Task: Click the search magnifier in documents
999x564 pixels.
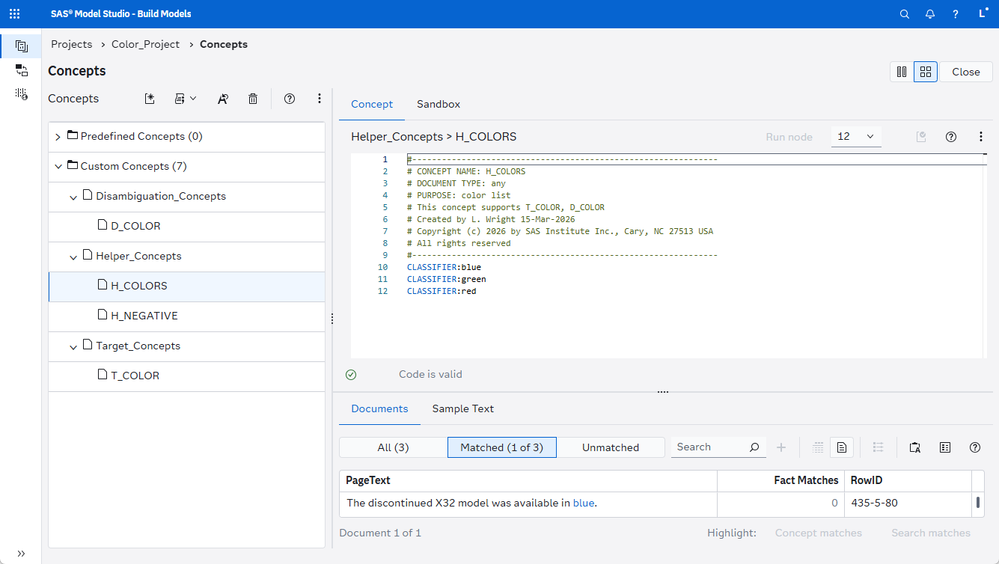Action: tap(754, 447)
